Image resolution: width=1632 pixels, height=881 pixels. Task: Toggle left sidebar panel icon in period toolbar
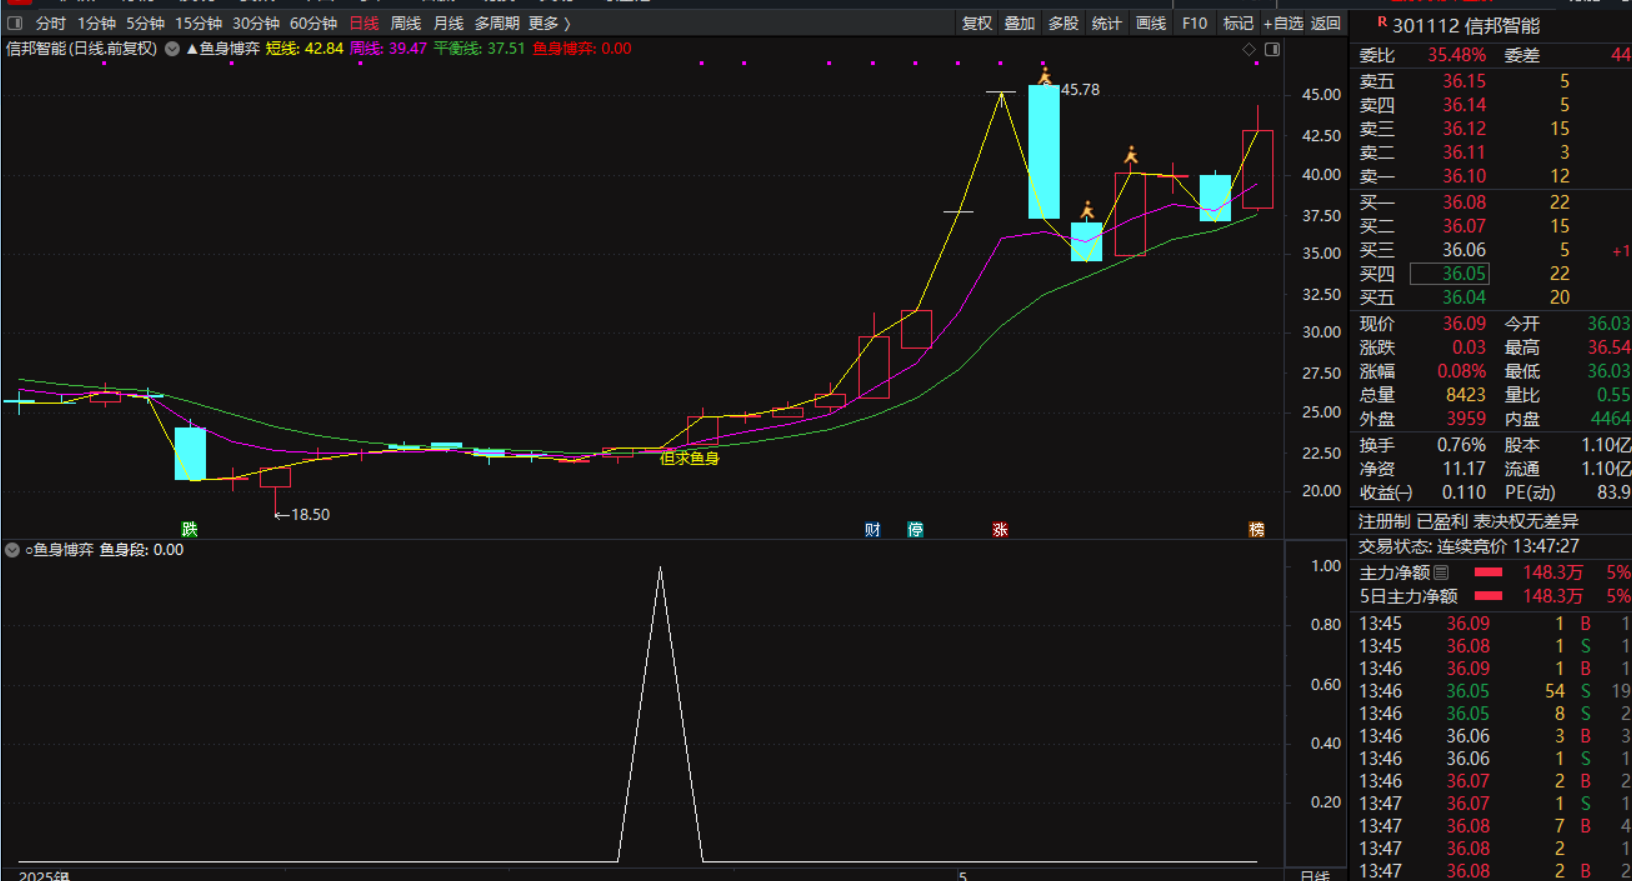(x=15, y=23)
